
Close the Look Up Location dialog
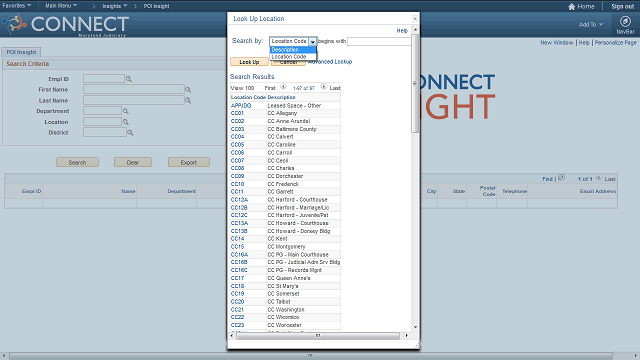(415, 18)
